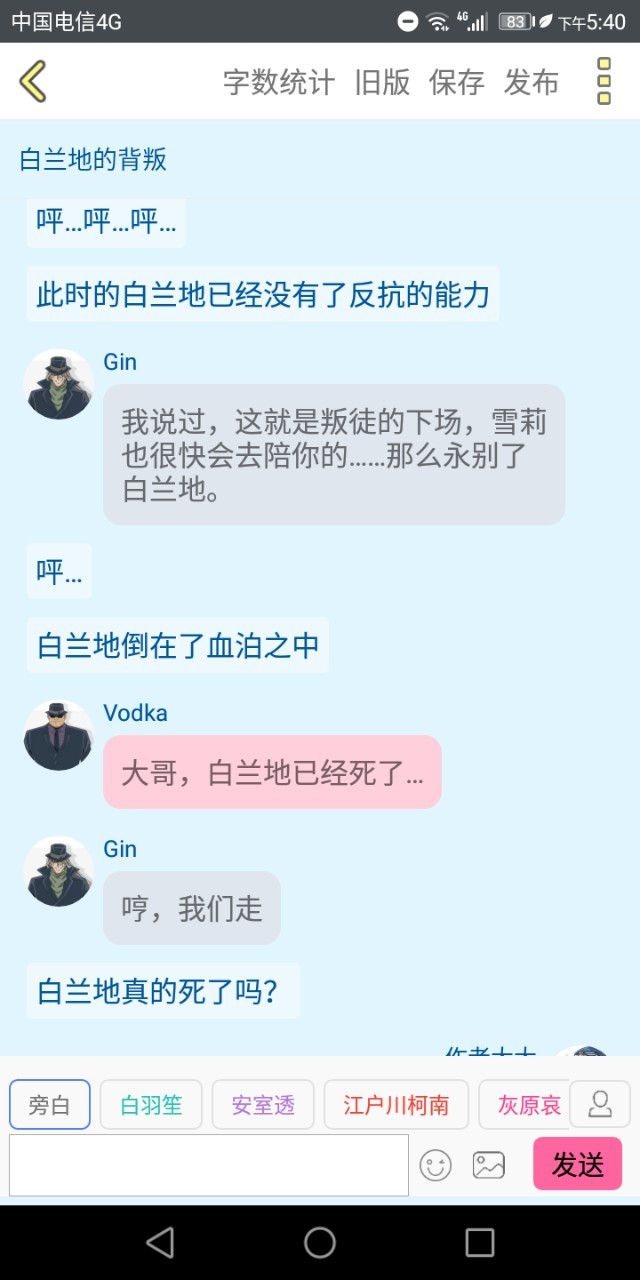Open the character manager person icon
The image size is (640, 1280).
tap(600, 1104)
